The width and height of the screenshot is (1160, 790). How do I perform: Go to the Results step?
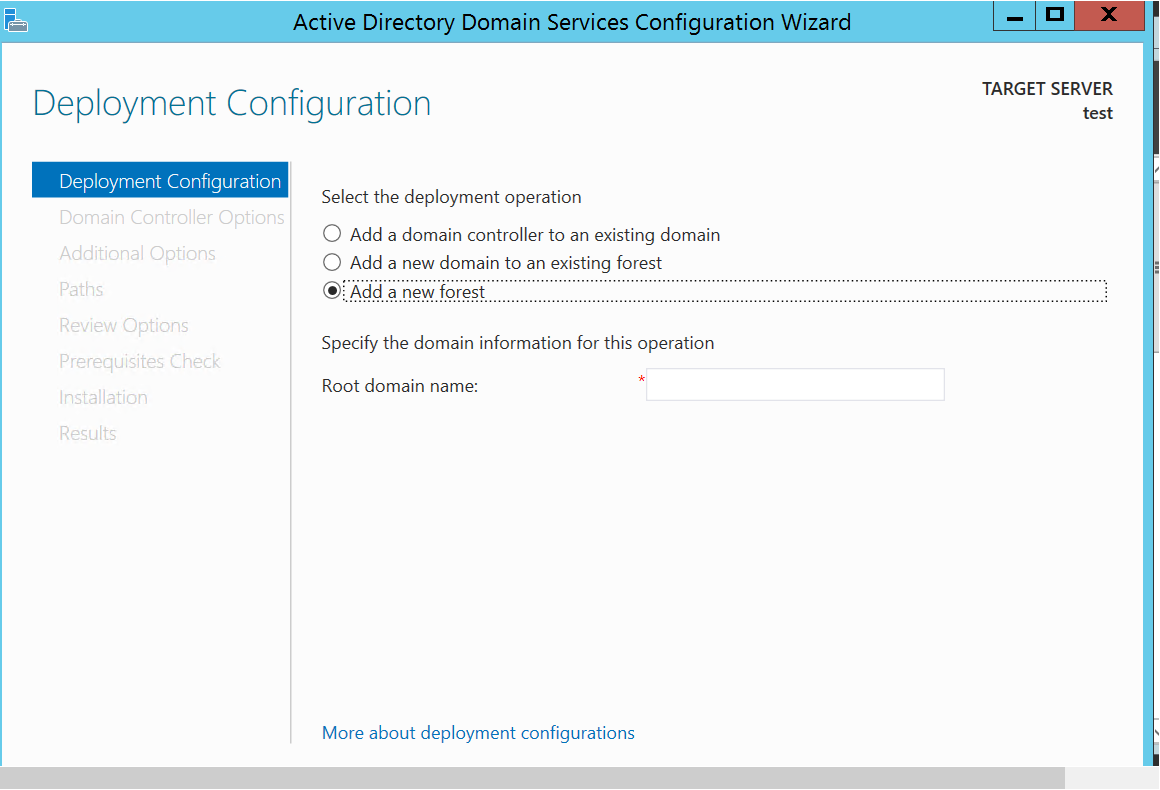coord(88,433)
